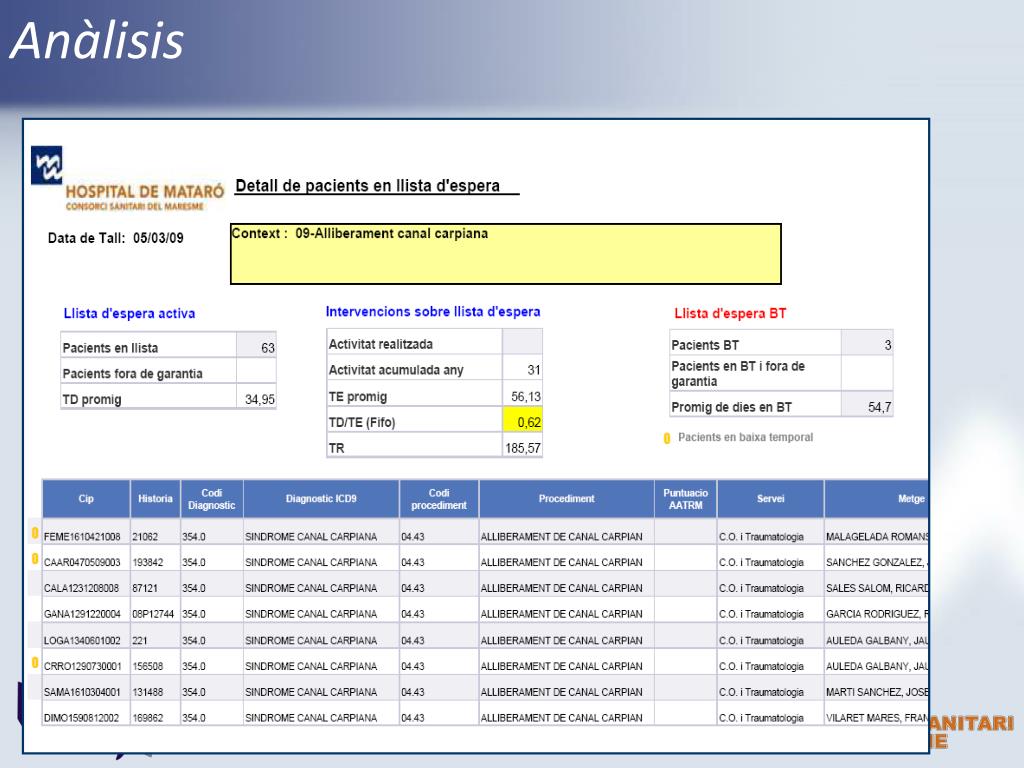Click the 'TD/TE (Fifo)' label
The width and height of the screenshot is (1024, 768).
tap(362, 423)
